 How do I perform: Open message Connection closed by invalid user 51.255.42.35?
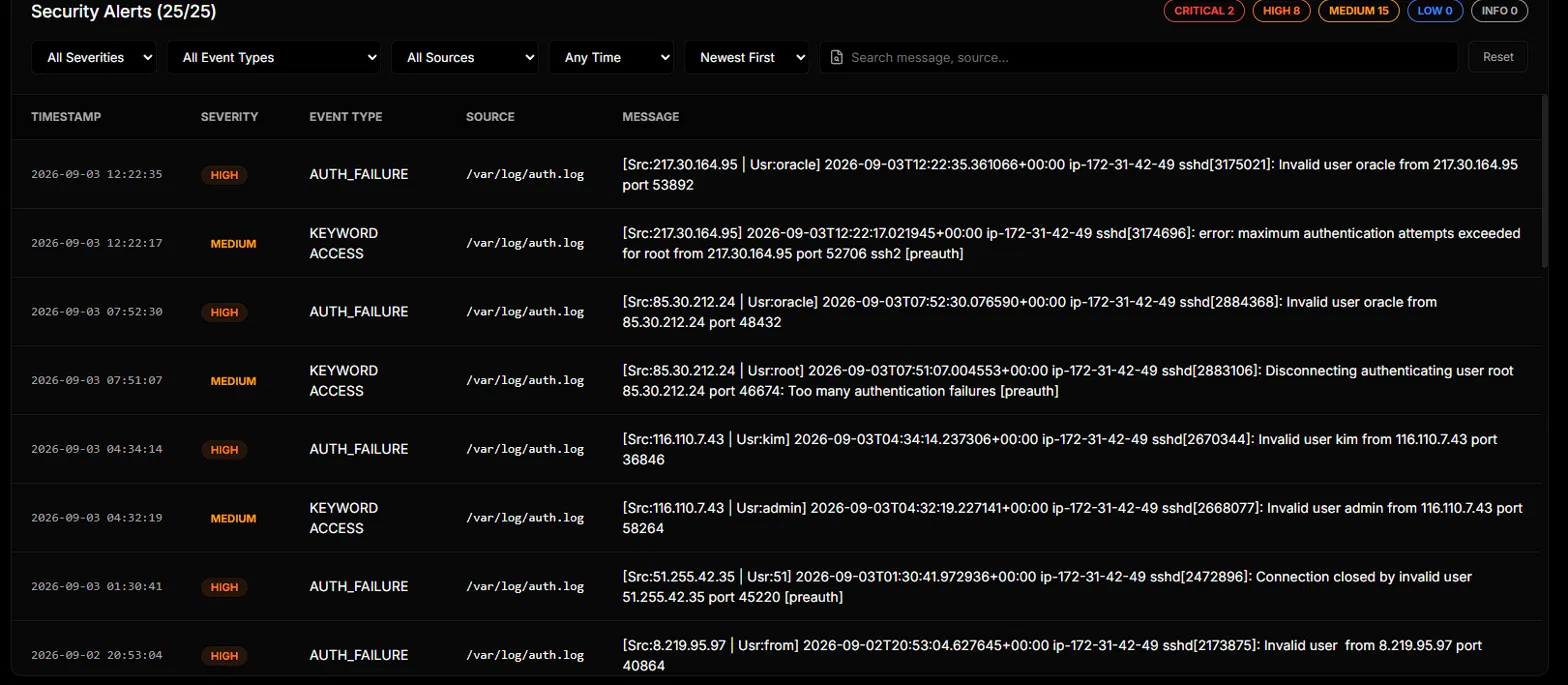(x=1047, y=587)
